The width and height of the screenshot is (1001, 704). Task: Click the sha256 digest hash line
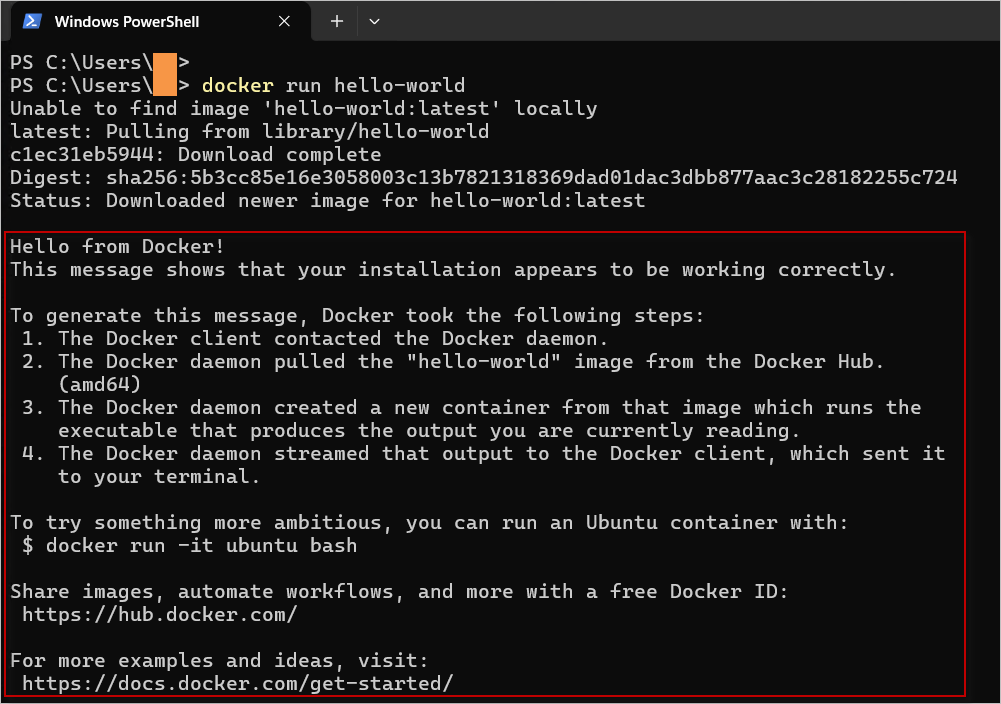point(484,178)
